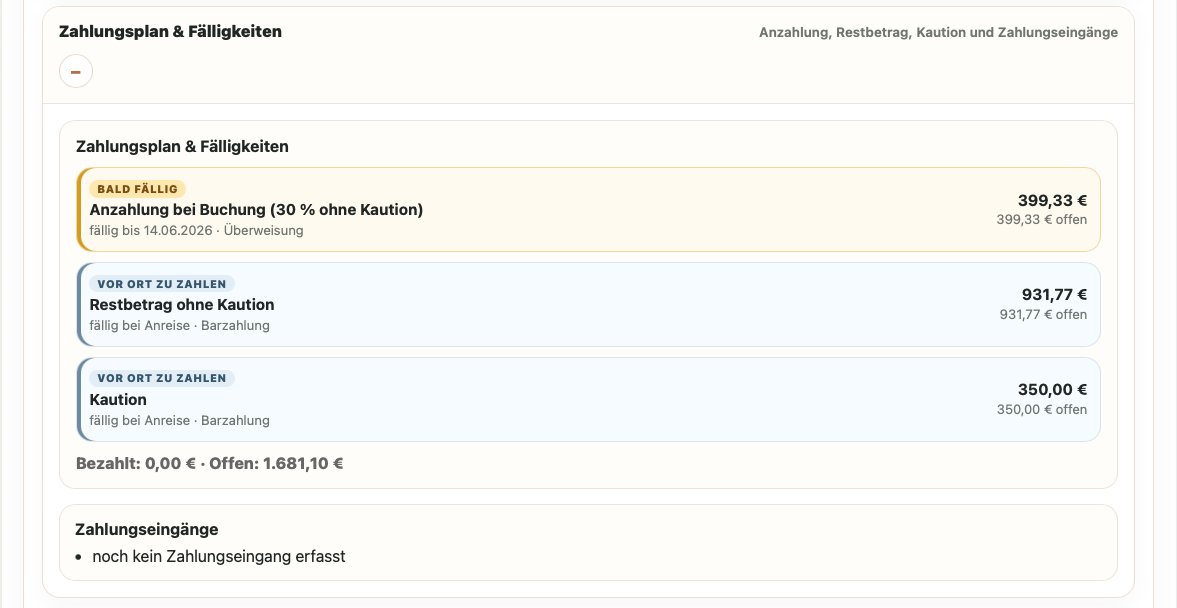Viewport: 1177px width, 608px height.
Task: Click the 350,00 € deposit amount
Action: tap(1052, 390)
